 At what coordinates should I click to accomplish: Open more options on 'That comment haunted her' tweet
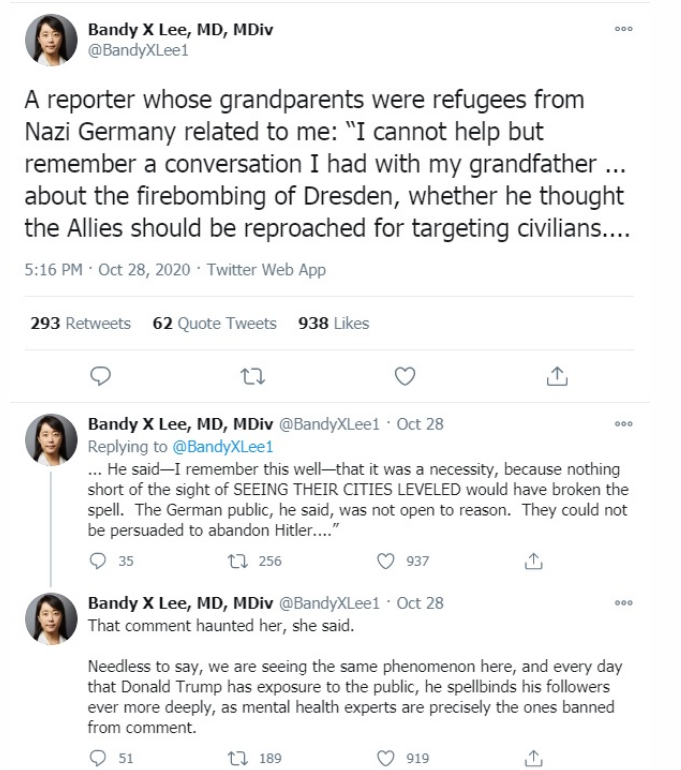[x=624, y=603]
